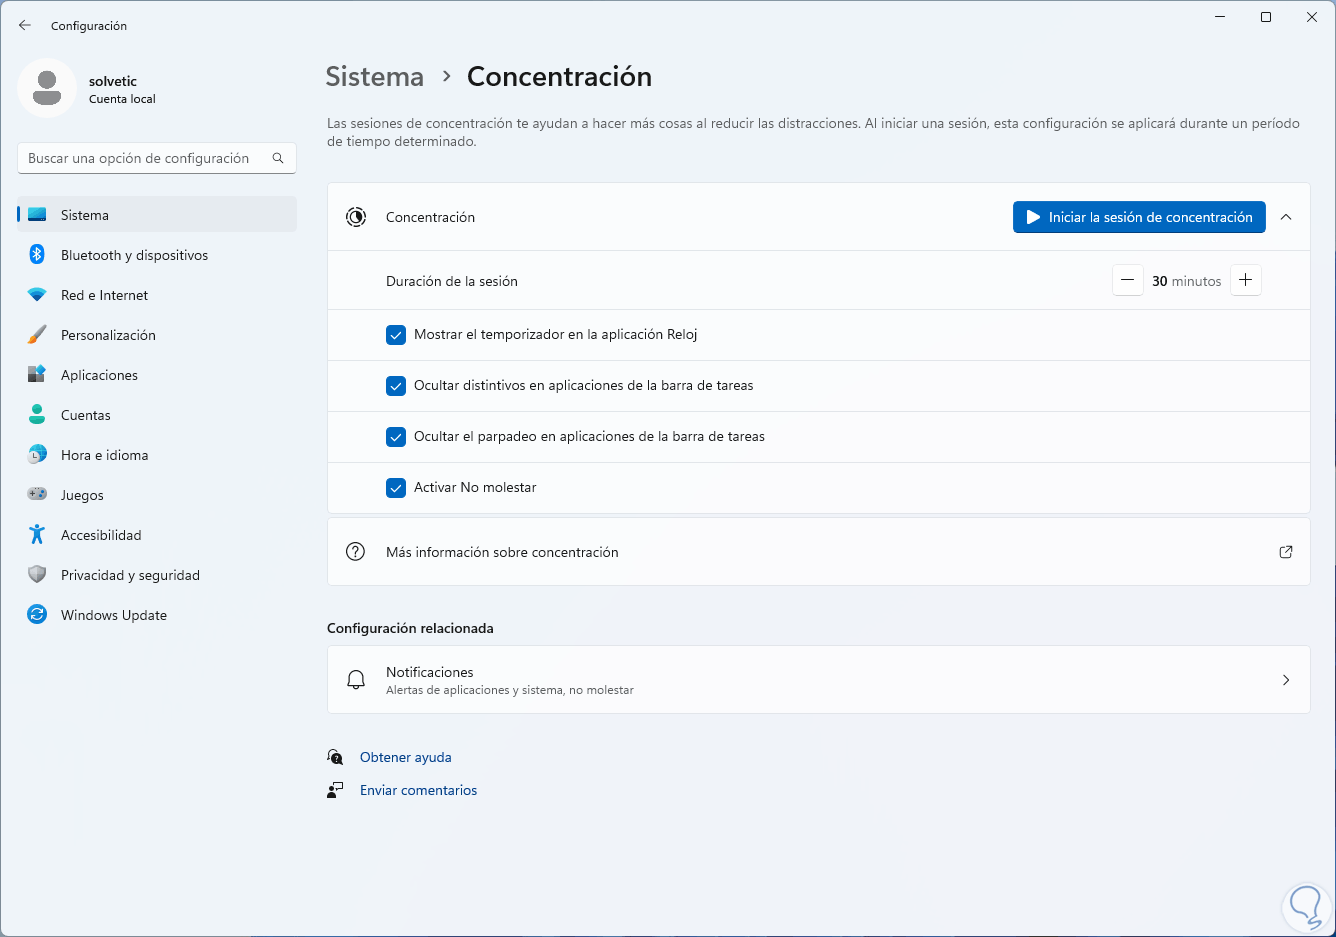
Task: Open Bluetooth y dispositivos settings
Action: 134,255
